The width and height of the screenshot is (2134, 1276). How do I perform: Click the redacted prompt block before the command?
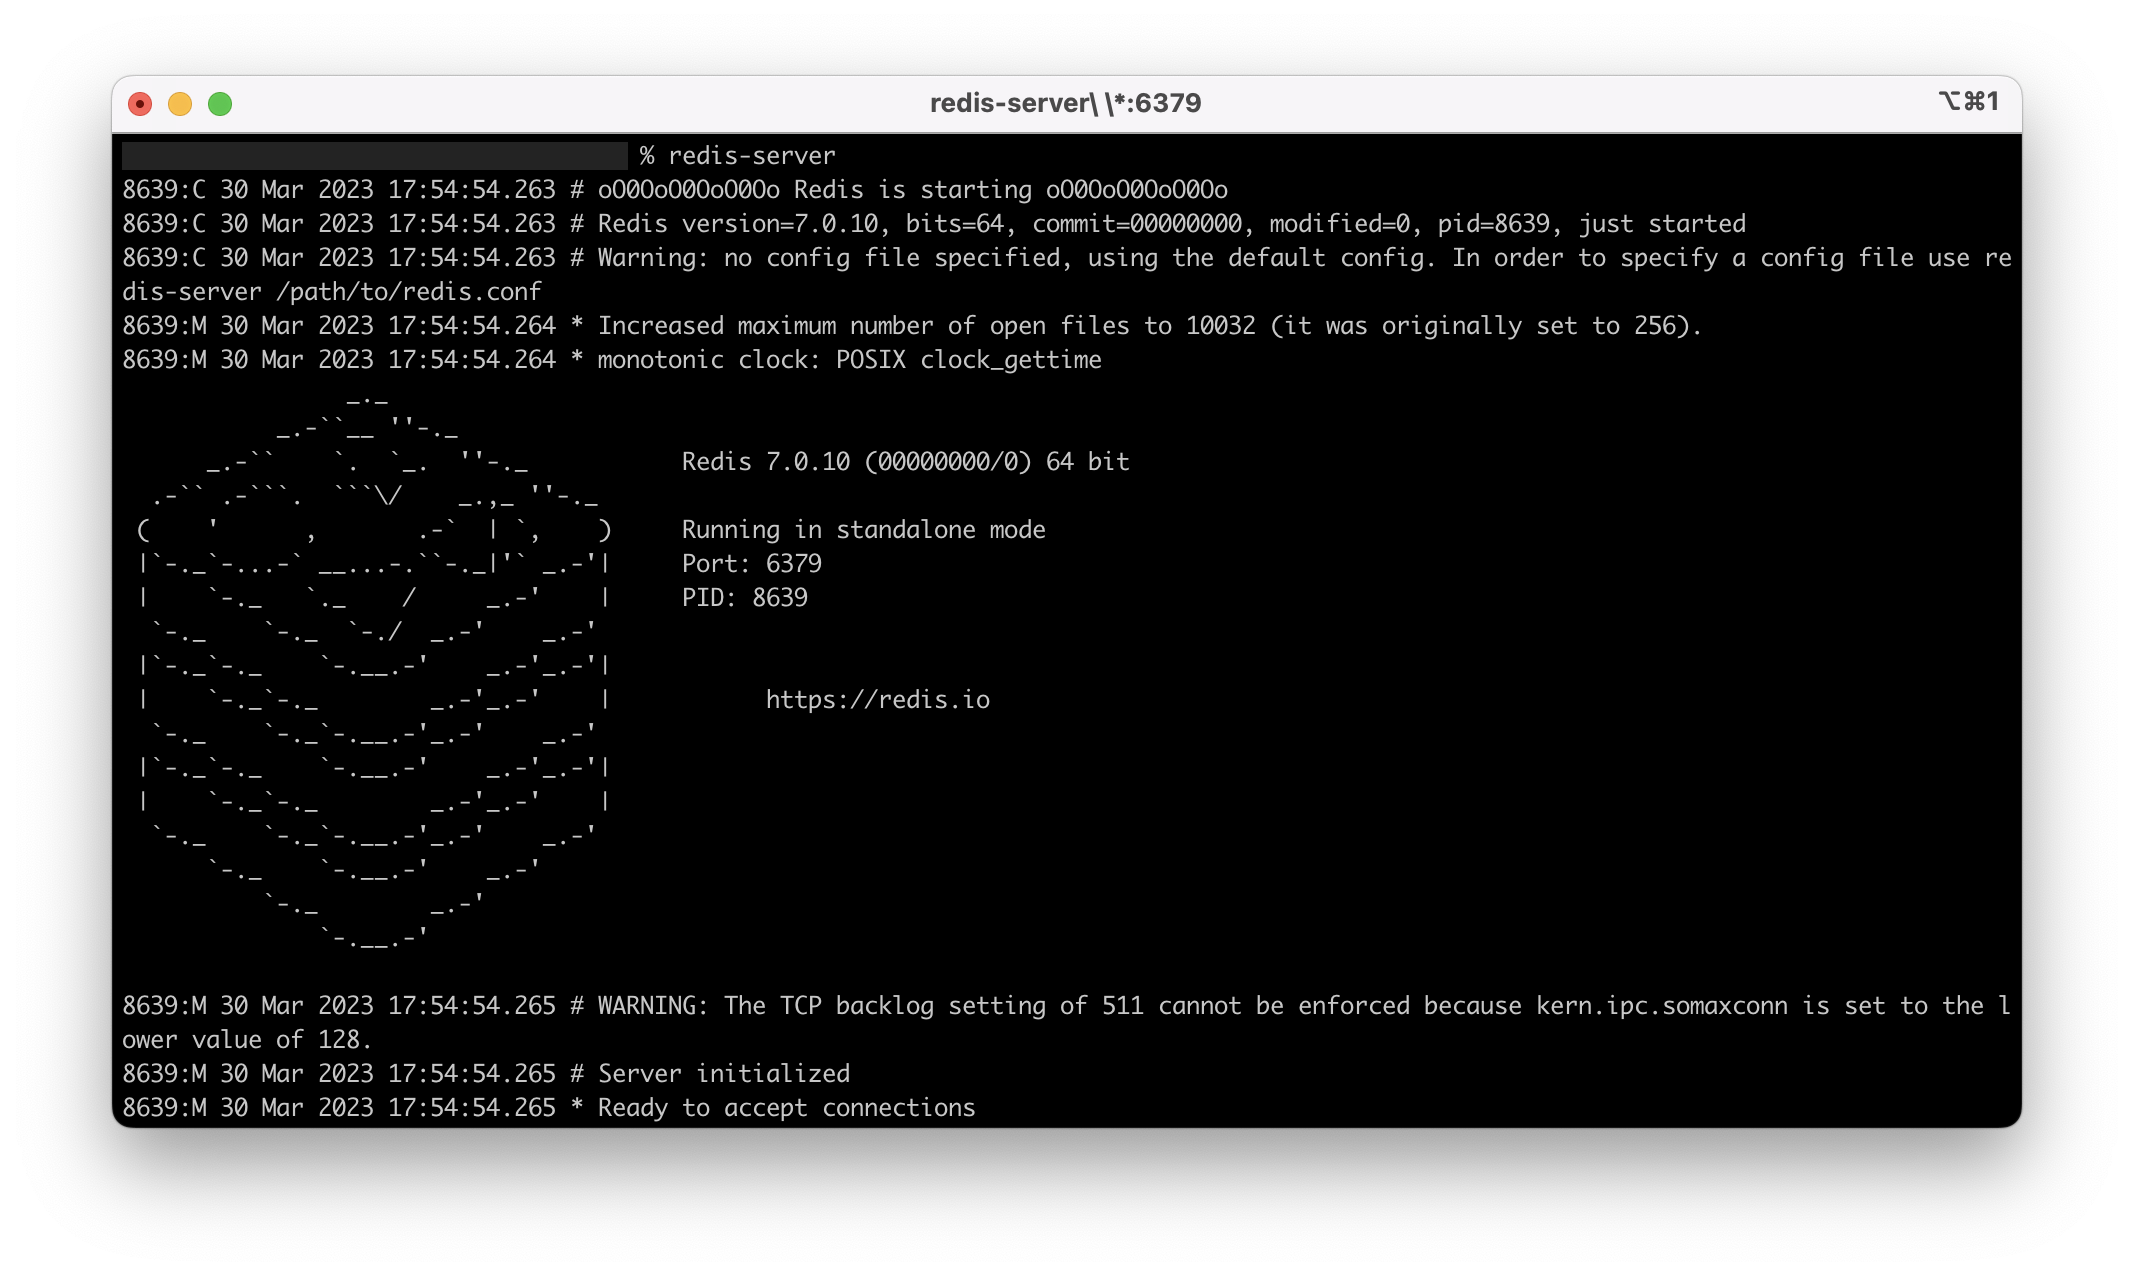tap(374, 155)
